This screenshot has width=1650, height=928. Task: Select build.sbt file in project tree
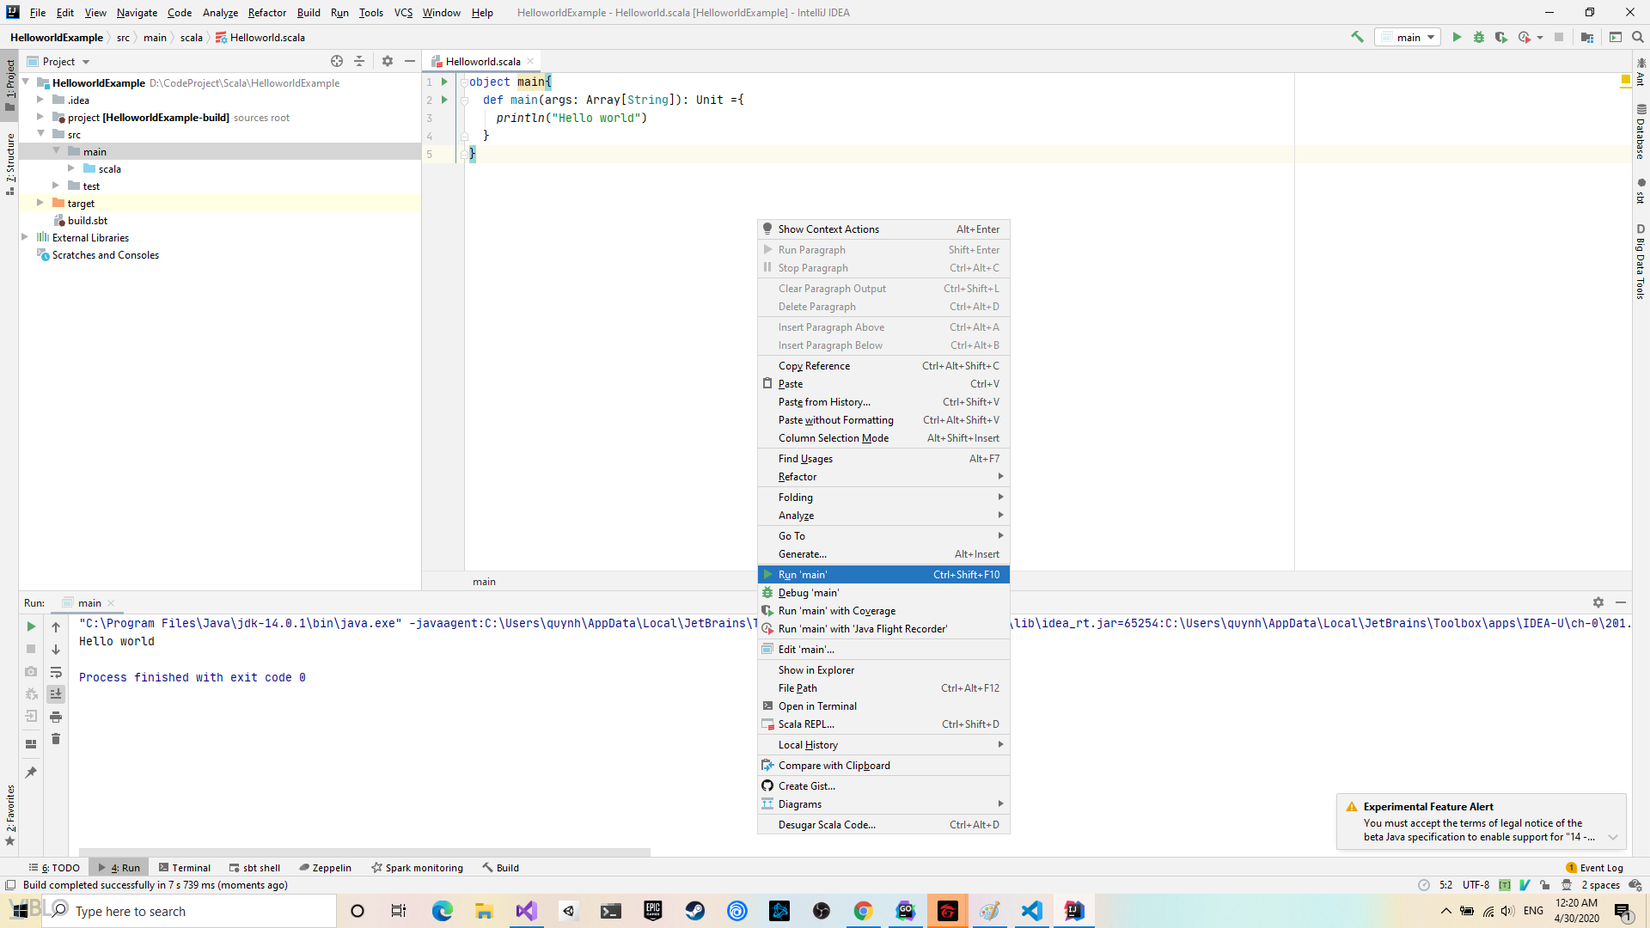point(87,220)
